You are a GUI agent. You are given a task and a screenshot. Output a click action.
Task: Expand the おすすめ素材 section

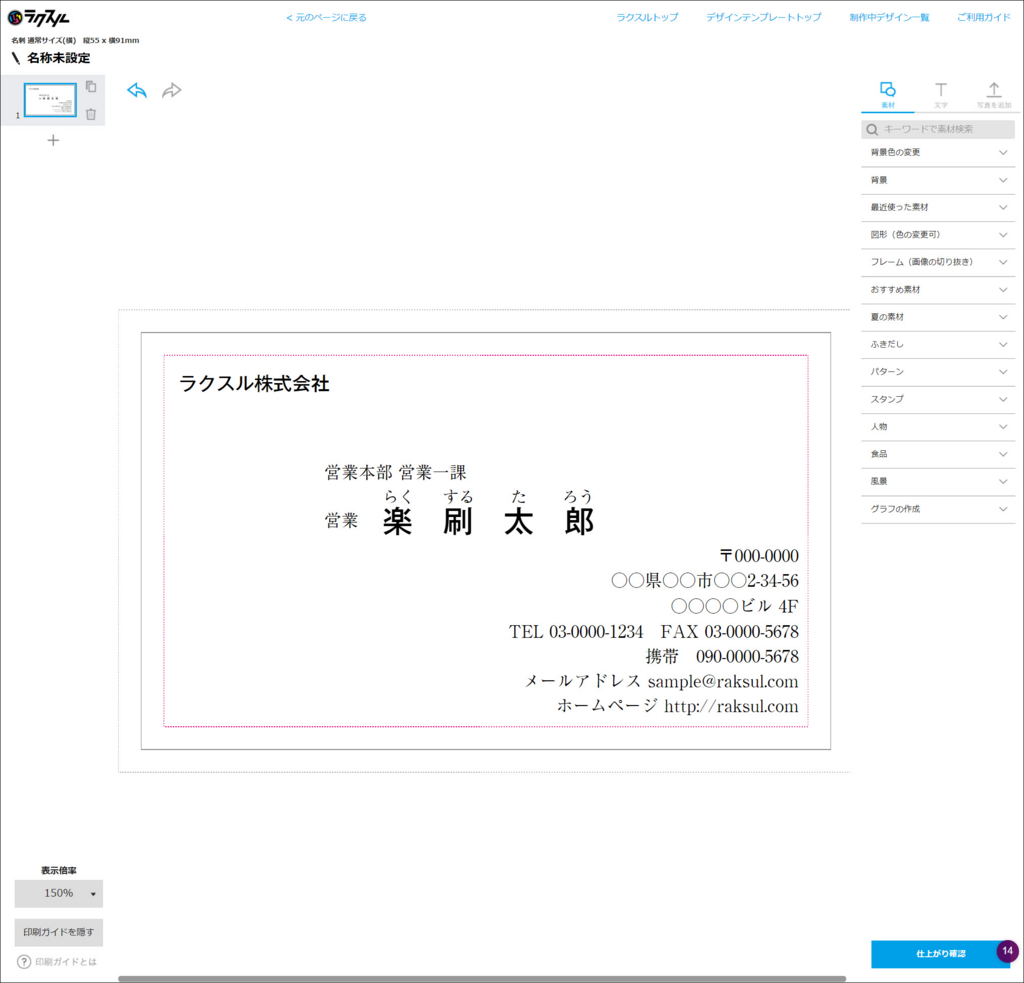[938, 289]
